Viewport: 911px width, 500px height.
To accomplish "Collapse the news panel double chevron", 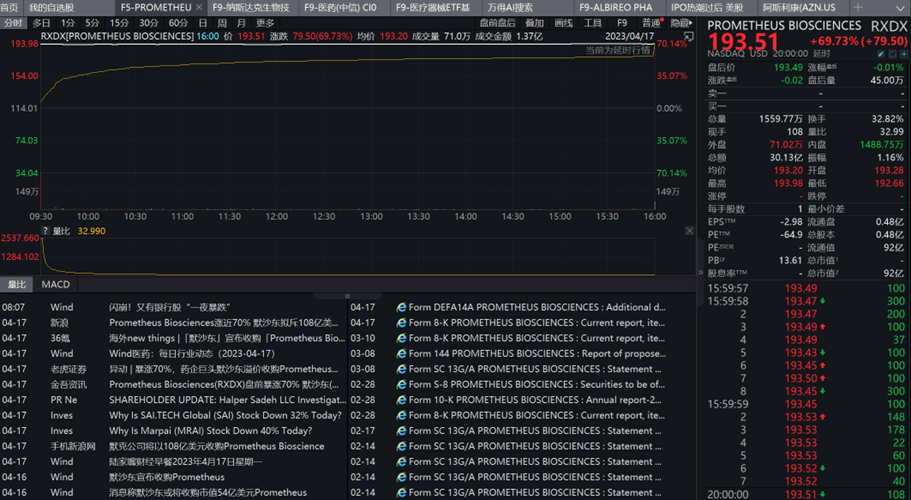I will [x=347, y=296].
